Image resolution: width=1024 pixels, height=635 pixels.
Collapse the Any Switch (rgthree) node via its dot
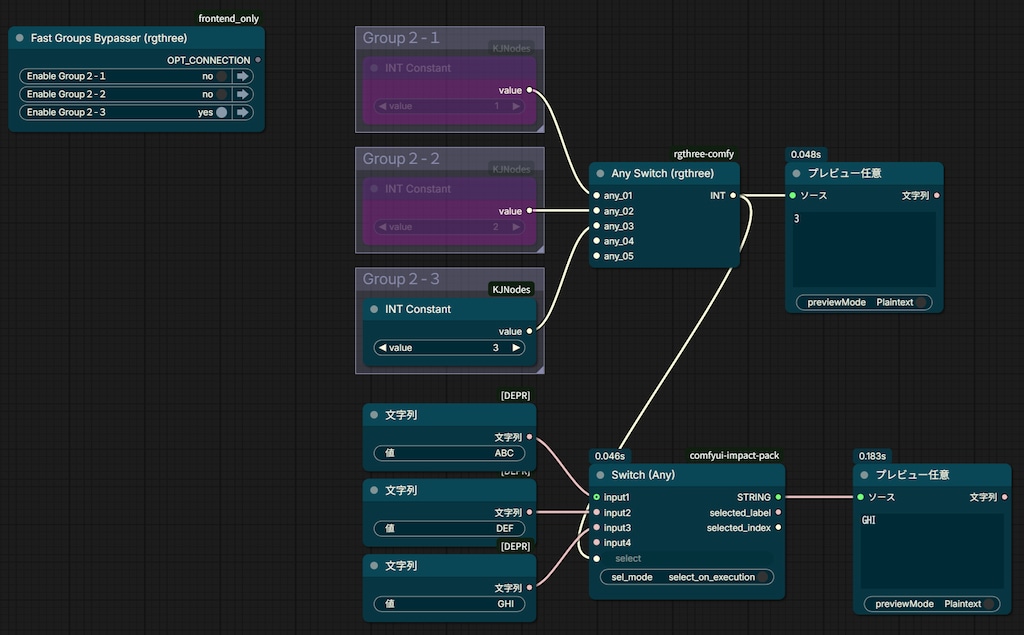click(x=600, y=174)
